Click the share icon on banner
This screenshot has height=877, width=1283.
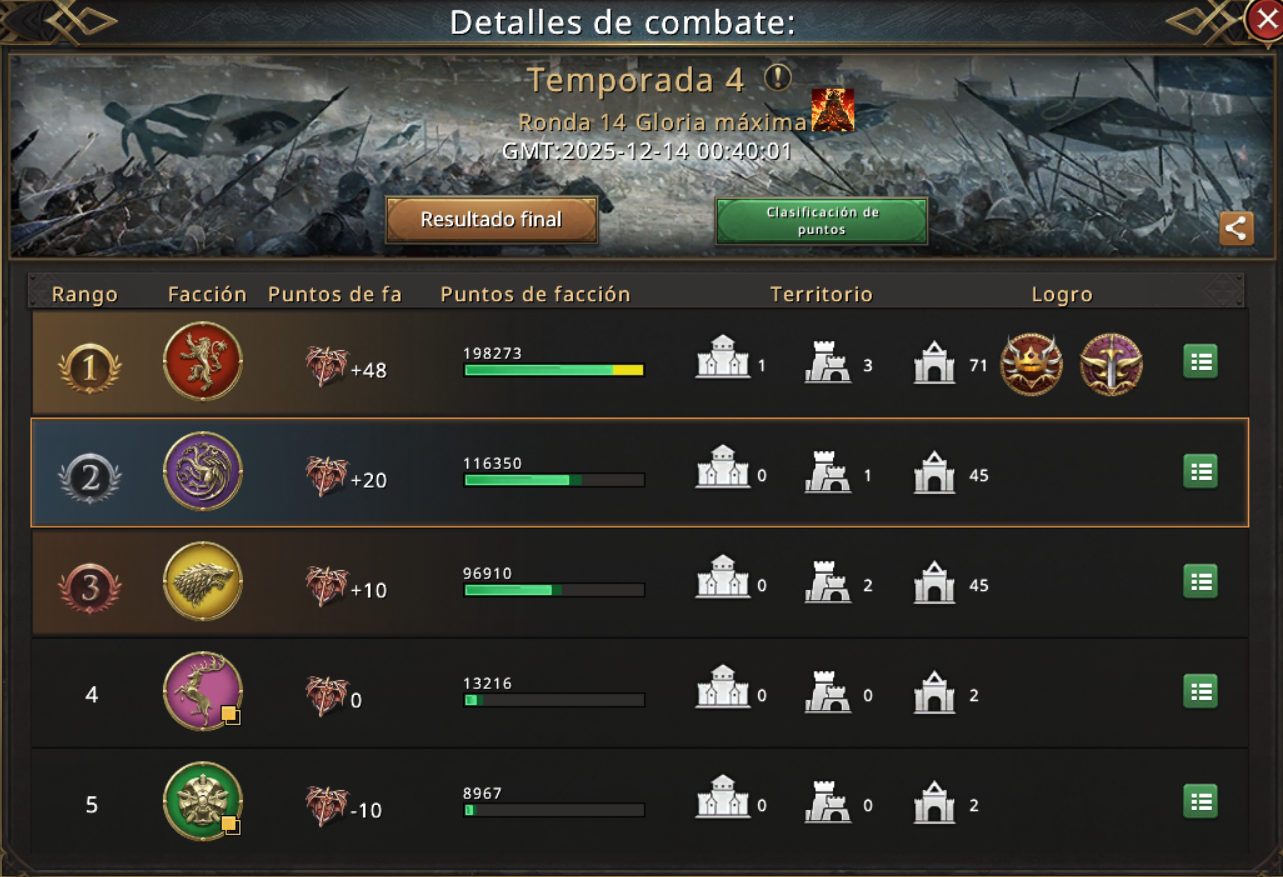tap(1237, 228)
